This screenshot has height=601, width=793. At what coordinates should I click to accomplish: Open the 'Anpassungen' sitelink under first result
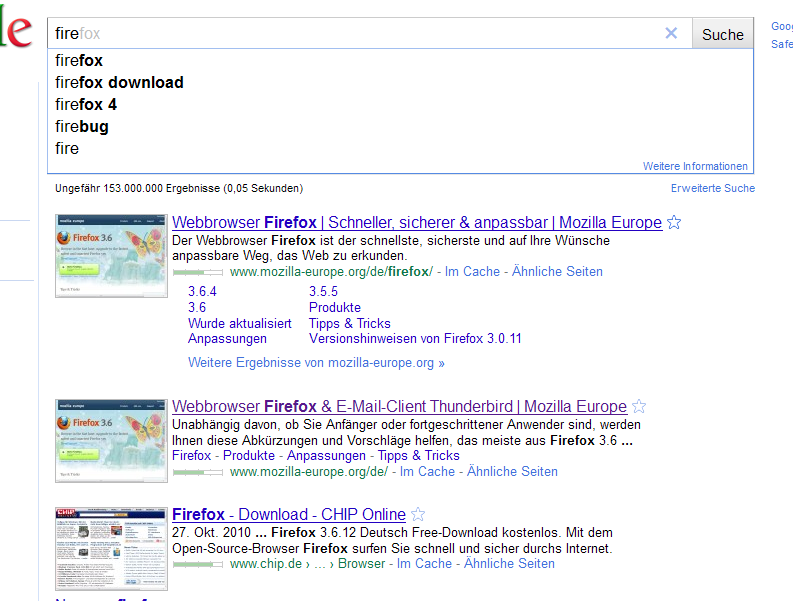click(x=227, y=339)
